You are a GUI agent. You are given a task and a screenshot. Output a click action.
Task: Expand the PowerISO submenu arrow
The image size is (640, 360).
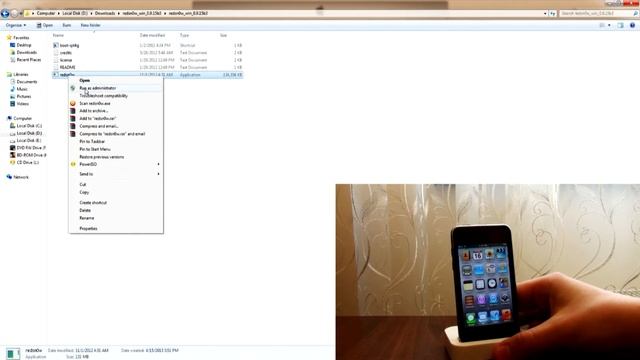point(158,164)
